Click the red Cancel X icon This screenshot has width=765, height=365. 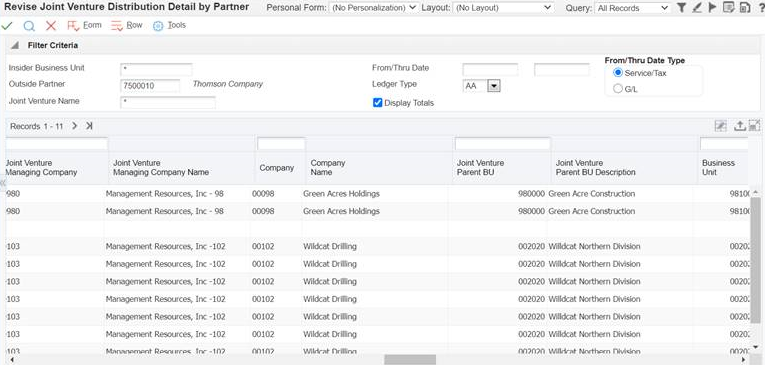tap(51, 25)
